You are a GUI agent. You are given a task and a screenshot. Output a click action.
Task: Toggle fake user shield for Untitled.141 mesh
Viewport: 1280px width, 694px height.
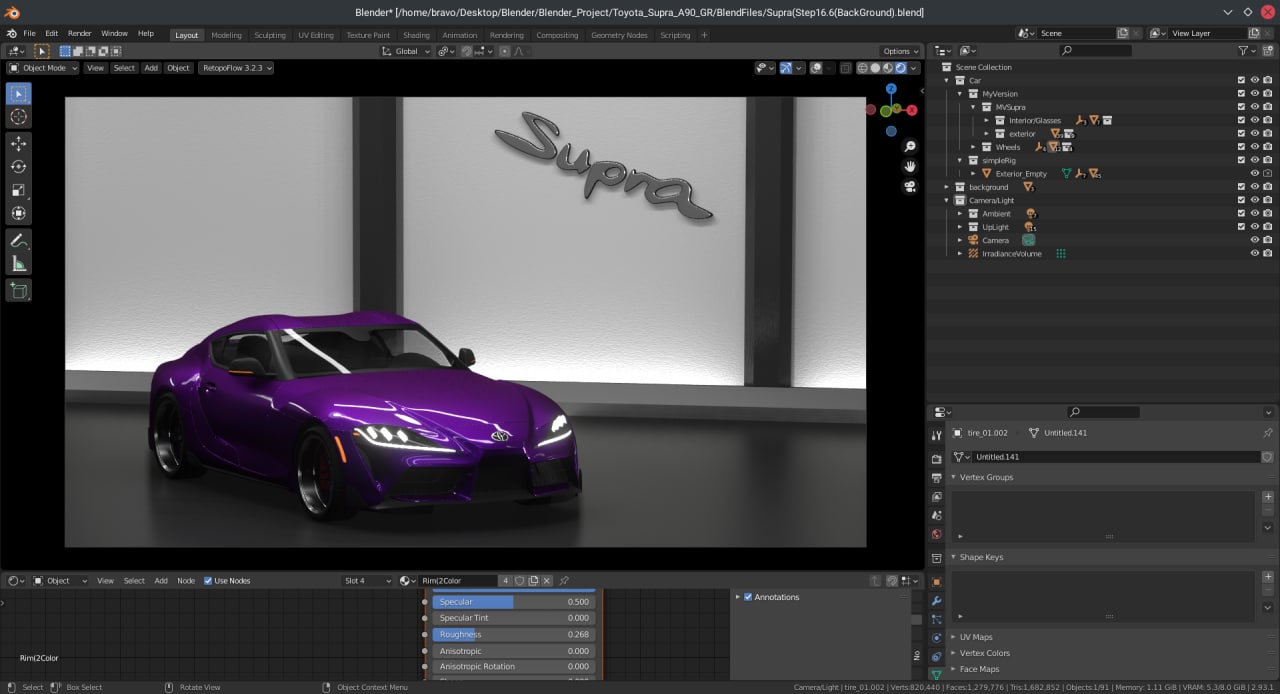tap(1267, 457)
